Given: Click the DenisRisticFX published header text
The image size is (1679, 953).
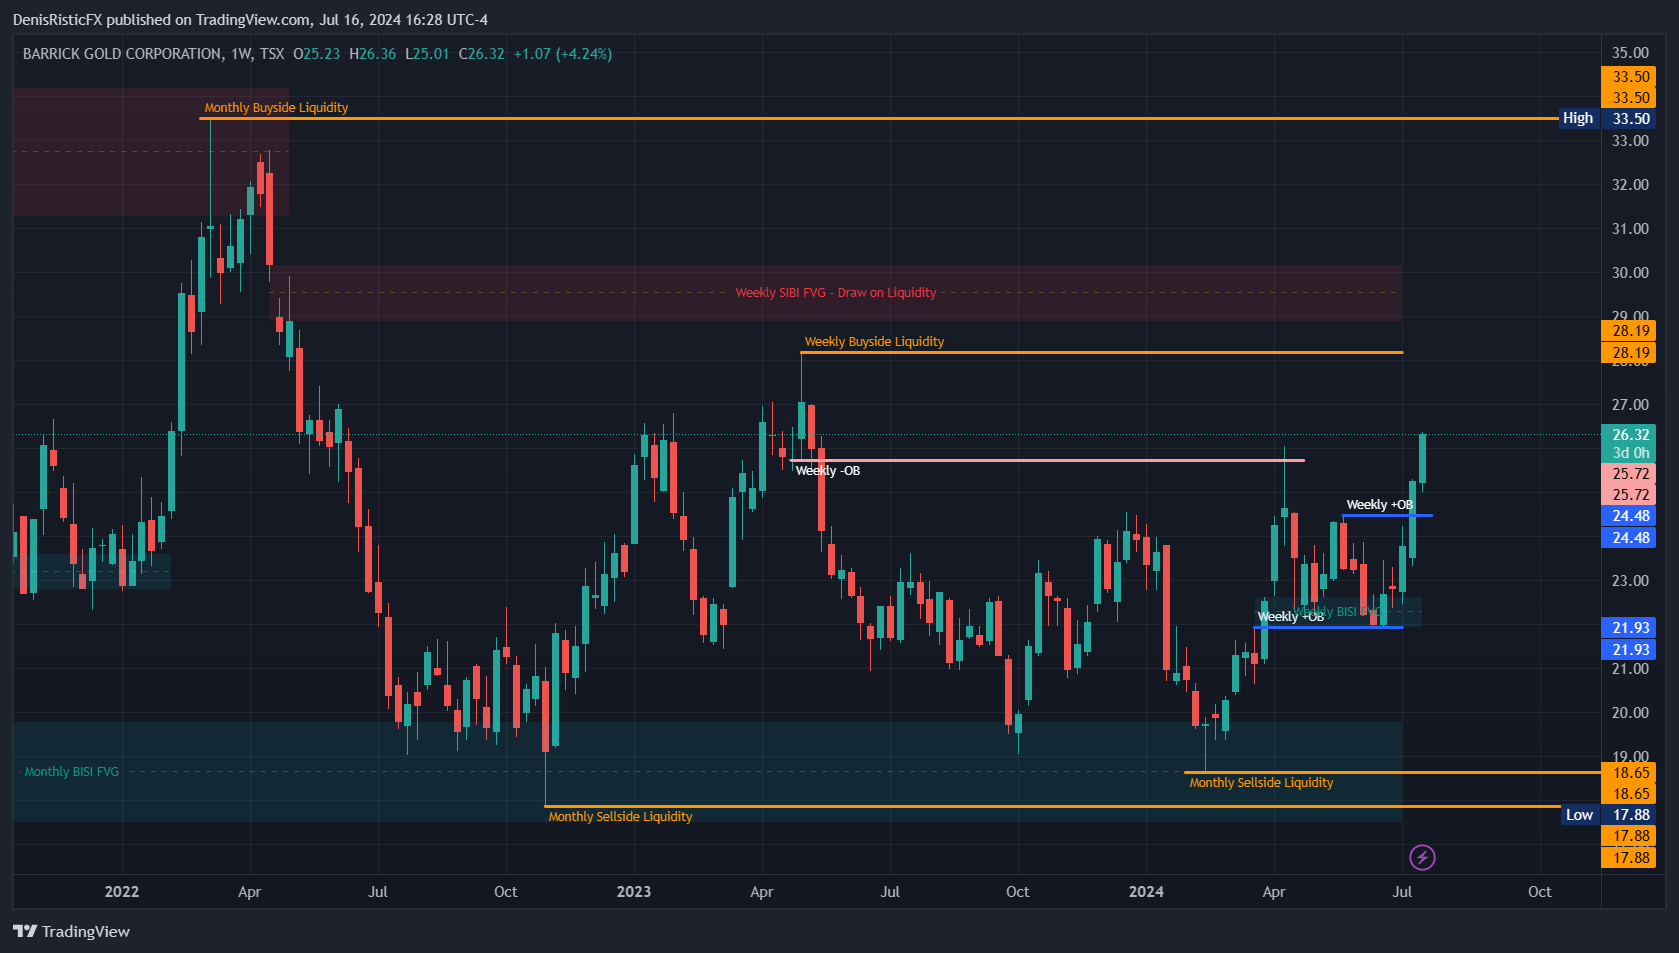Looking at the screenshot, I should (250, 19).
